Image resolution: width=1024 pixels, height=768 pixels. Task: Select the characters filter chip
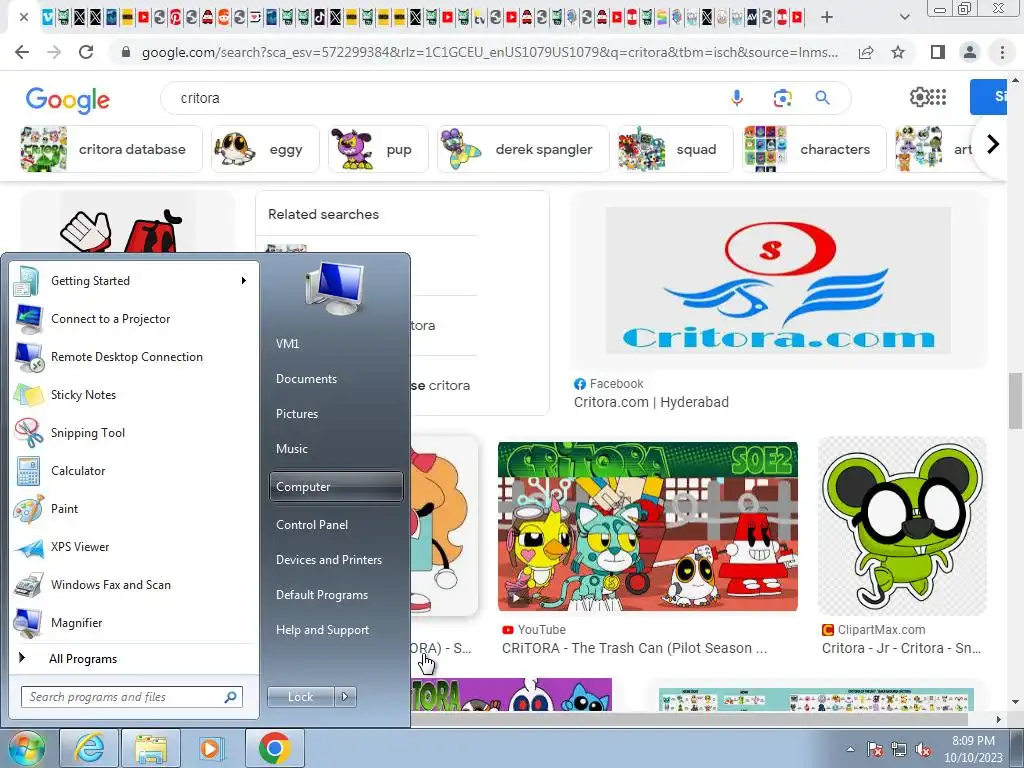[x=814, y=149]
